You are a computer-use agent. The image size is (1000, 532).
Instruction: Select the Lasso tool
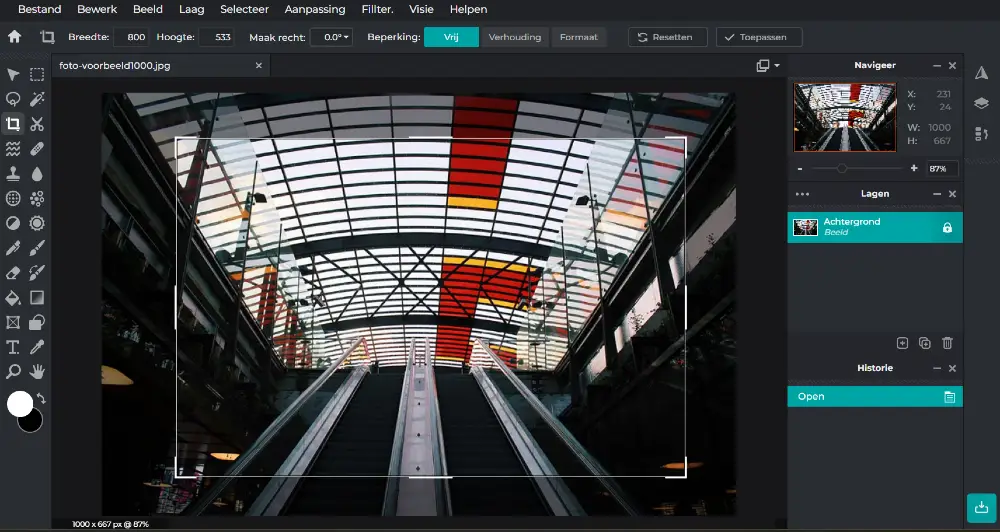[x=13, y=99]
